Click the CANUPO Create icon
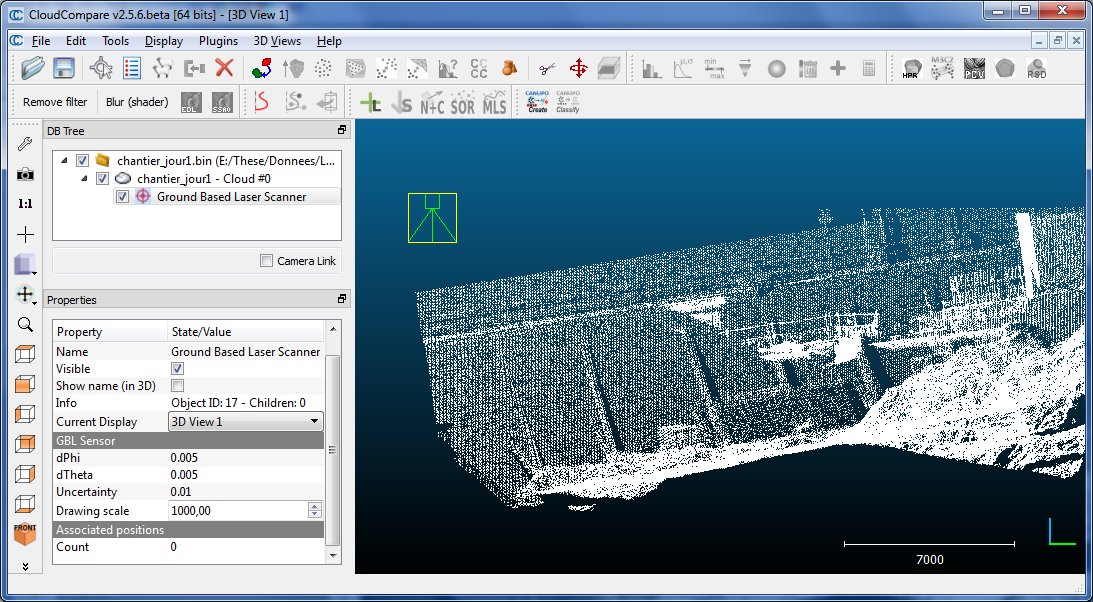Image resolution: width=1093 pixels, height=602 pixels. 537,102
